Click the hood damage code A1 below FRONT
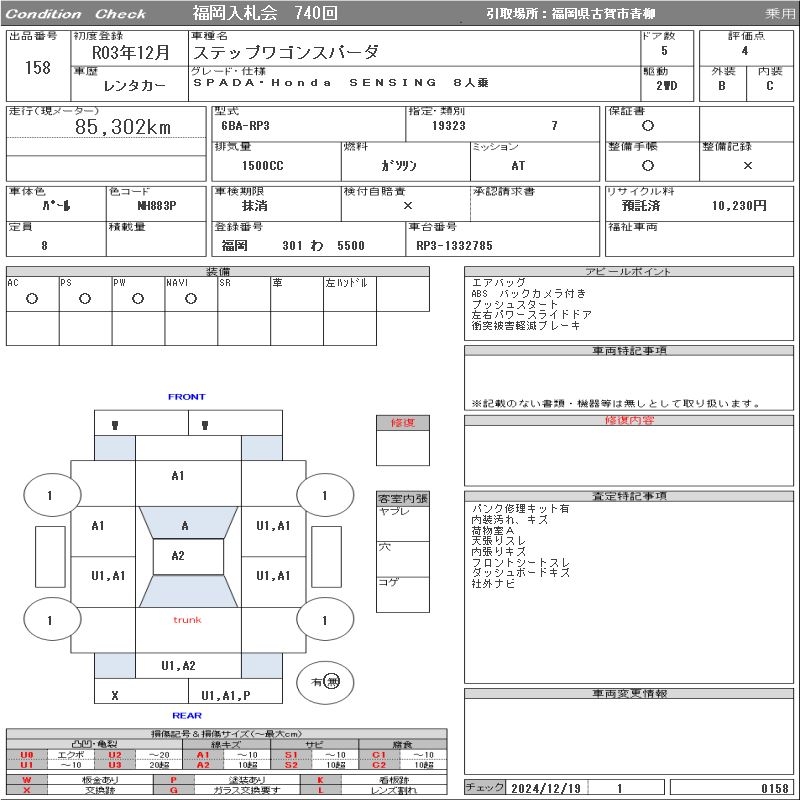 178,476
